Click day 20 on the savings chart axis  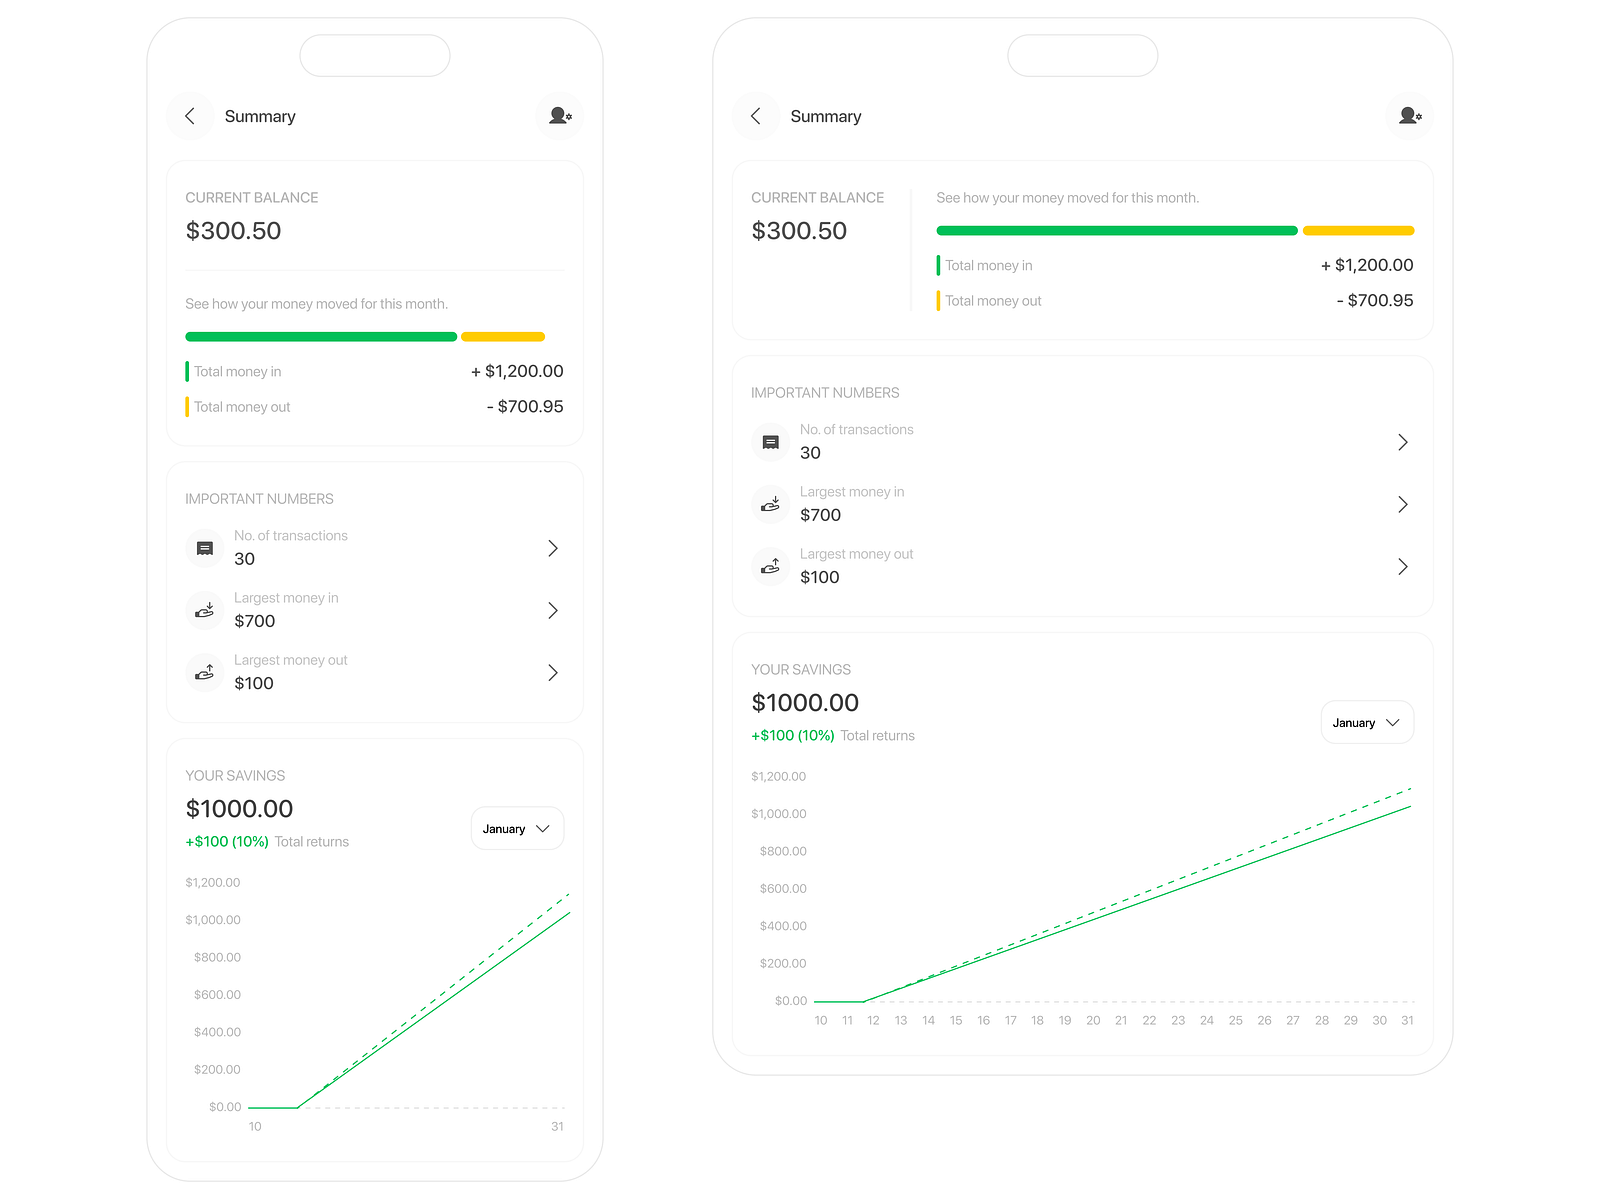point(1093,1020)
